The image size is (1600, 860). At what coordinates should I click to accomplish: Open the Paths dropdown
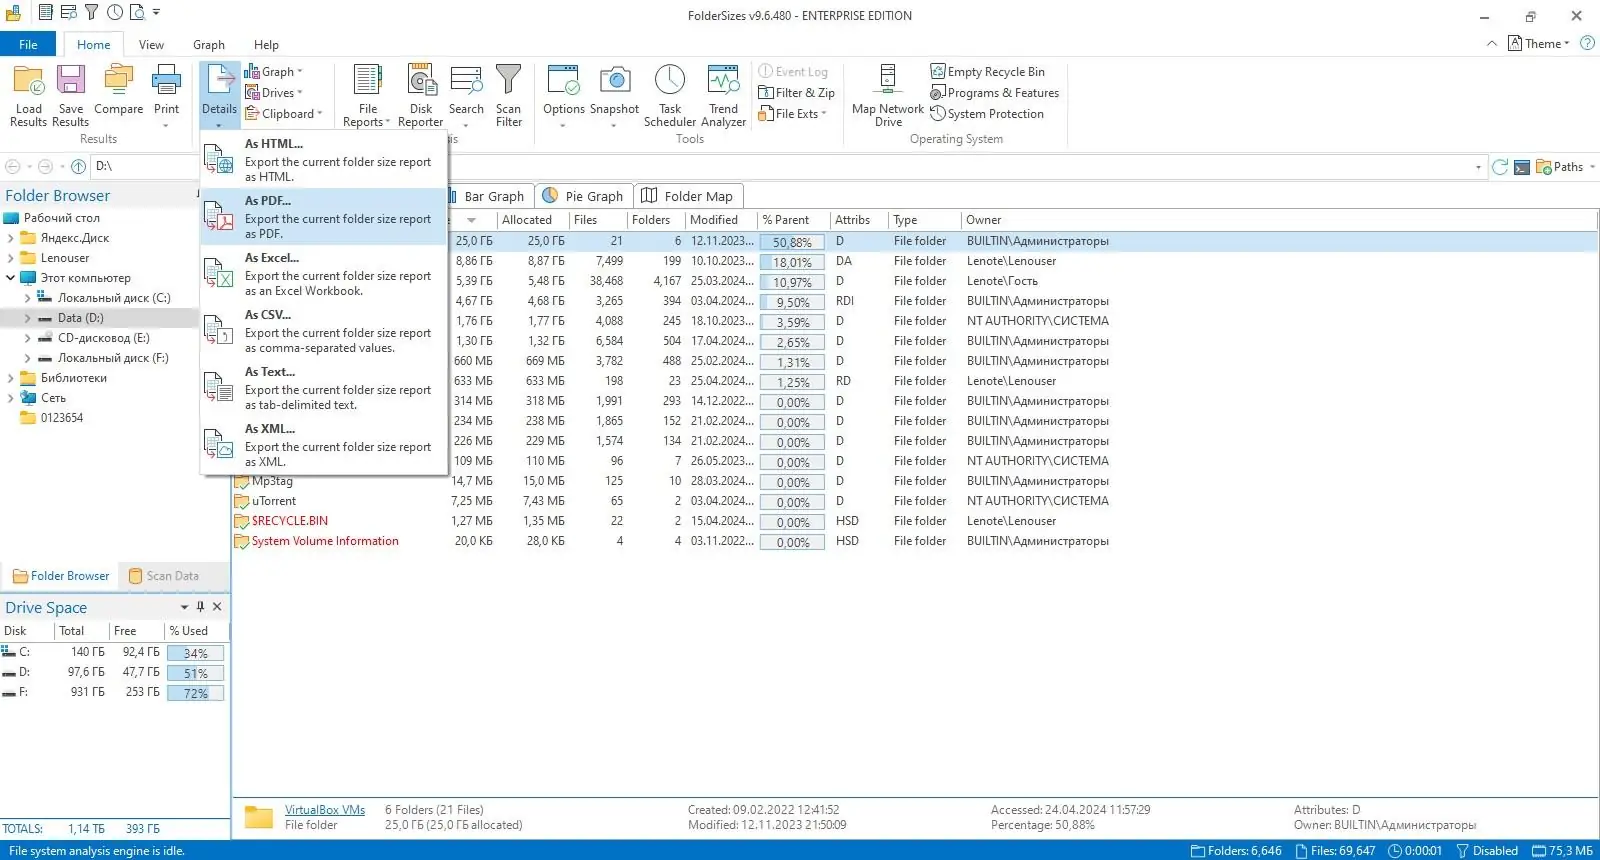pos(1566,167)
